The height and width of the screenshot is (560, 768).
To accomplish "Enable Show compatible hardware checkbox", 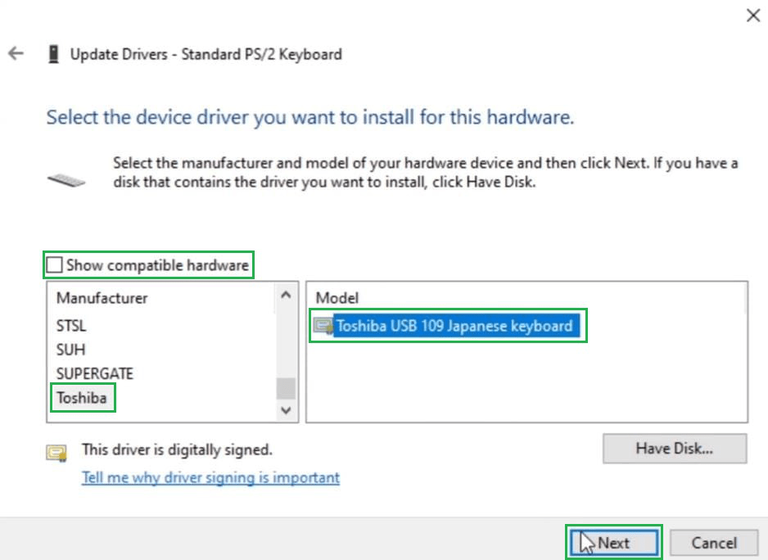I will tap(54, 265).
